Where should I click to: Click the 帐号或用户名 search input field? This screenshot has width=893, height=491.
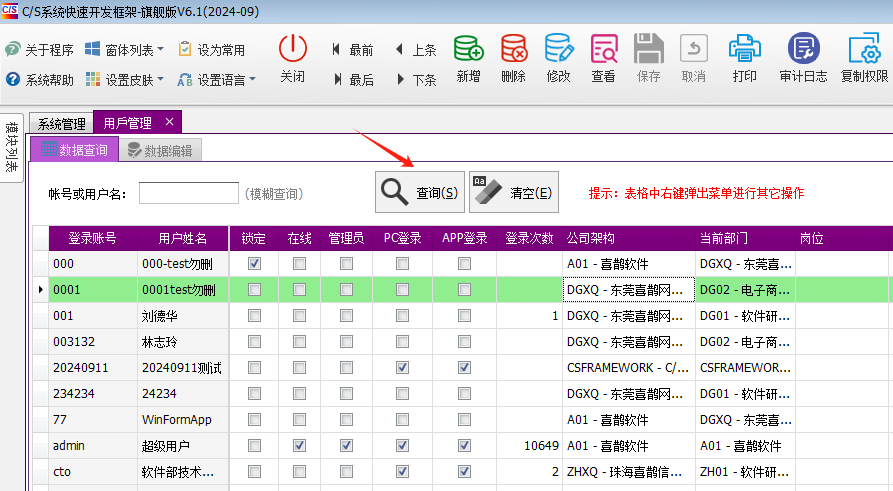[x=189, y=193]
